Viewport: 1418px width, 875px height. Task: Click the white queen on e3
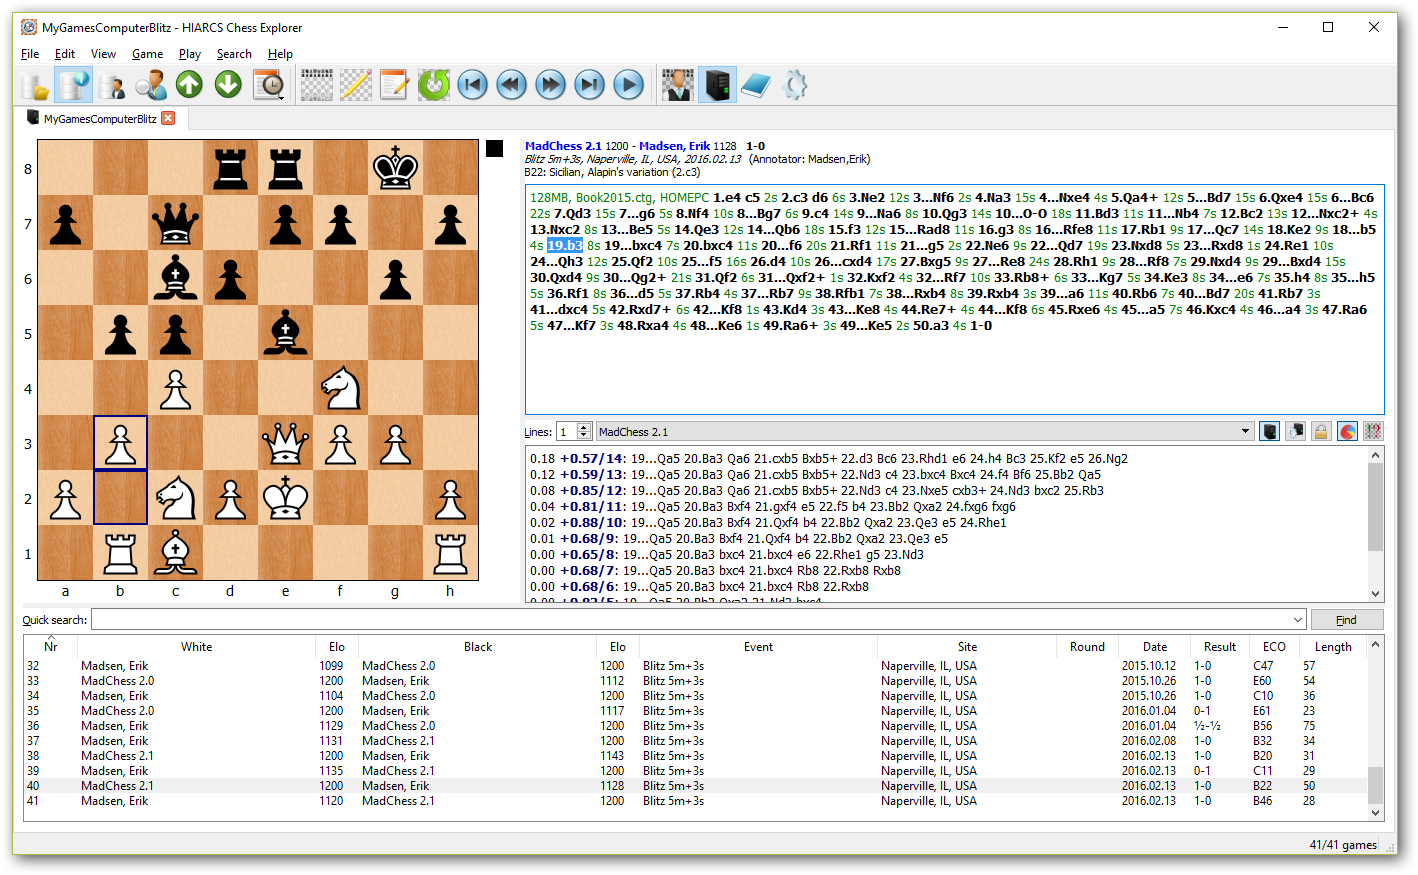(x=286, y=443)
